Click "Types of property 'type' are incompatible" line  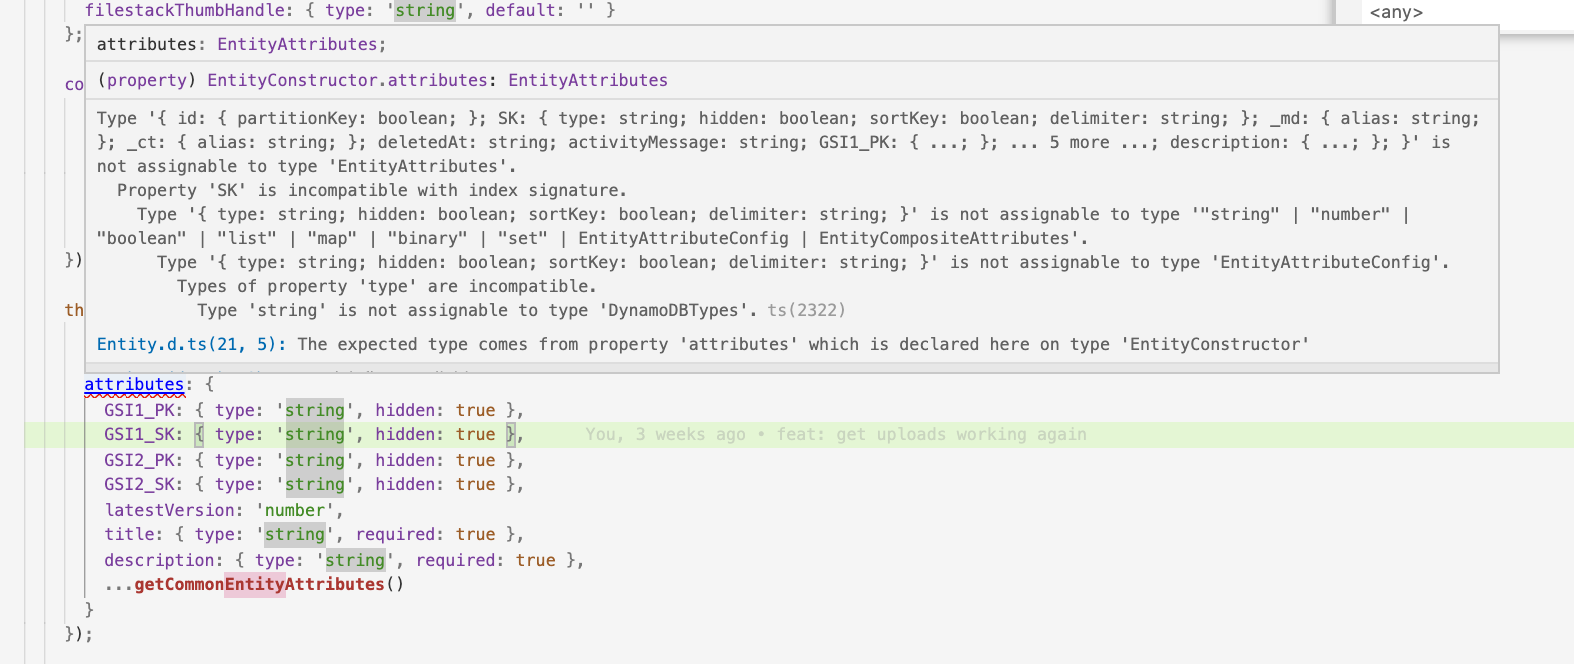pyautogui.click(x=387, y=286)
